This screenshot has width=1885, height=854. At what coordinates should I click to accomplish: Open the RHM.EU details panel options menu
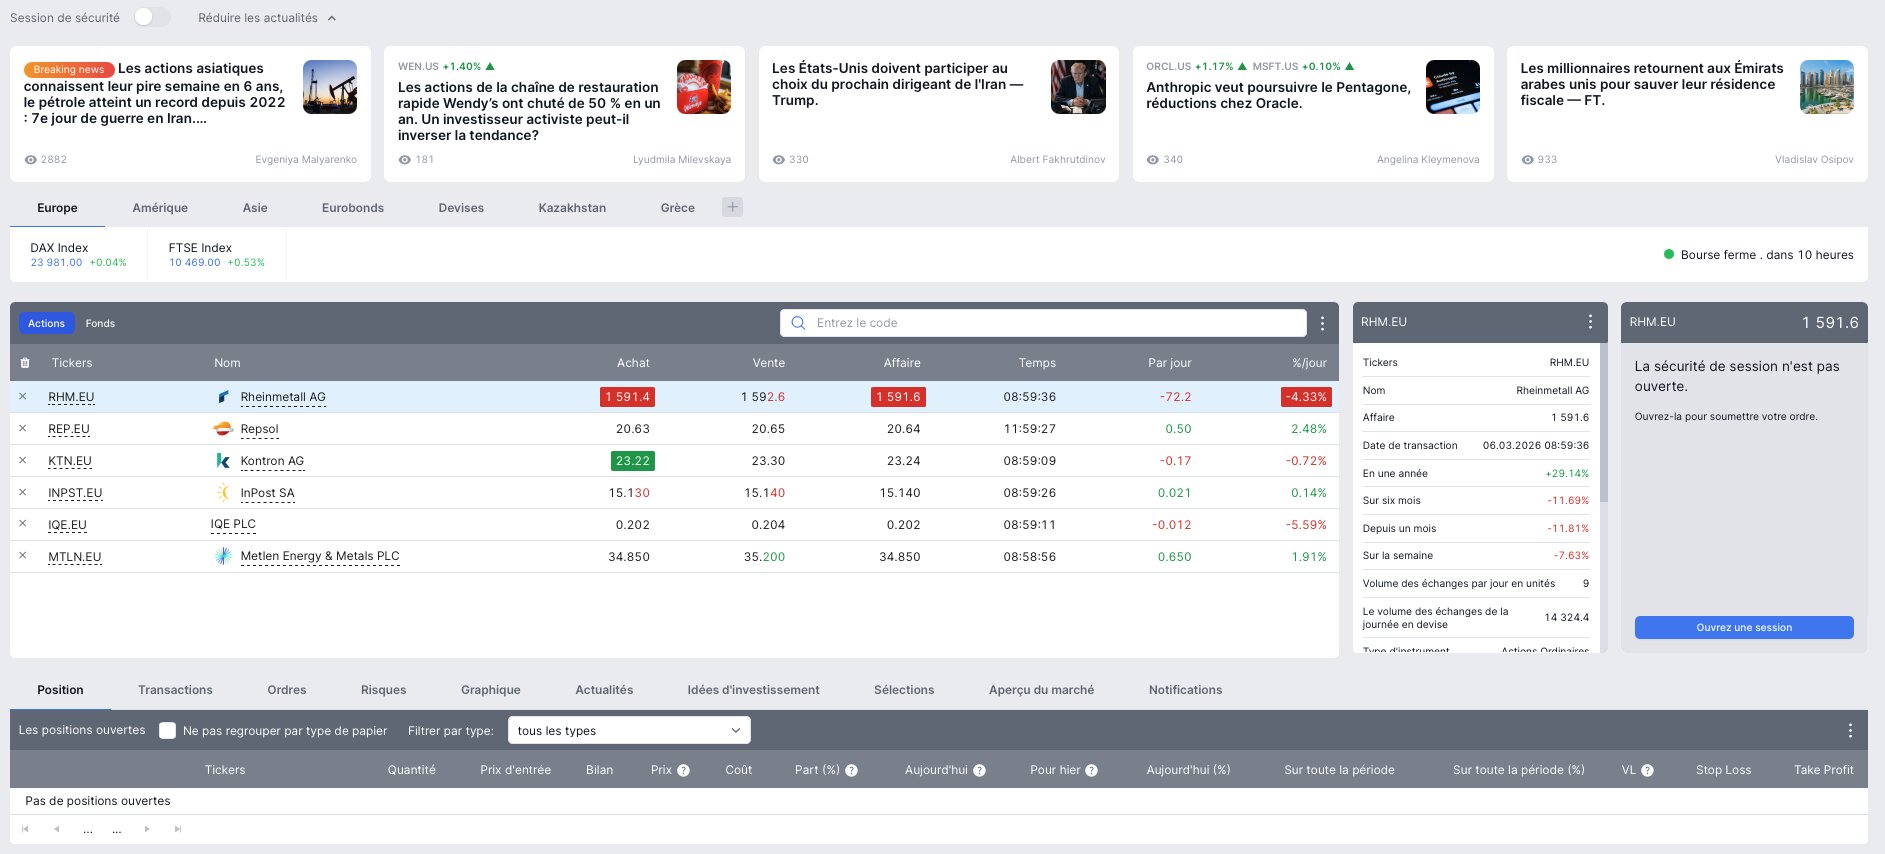(x=1590, y=322)
